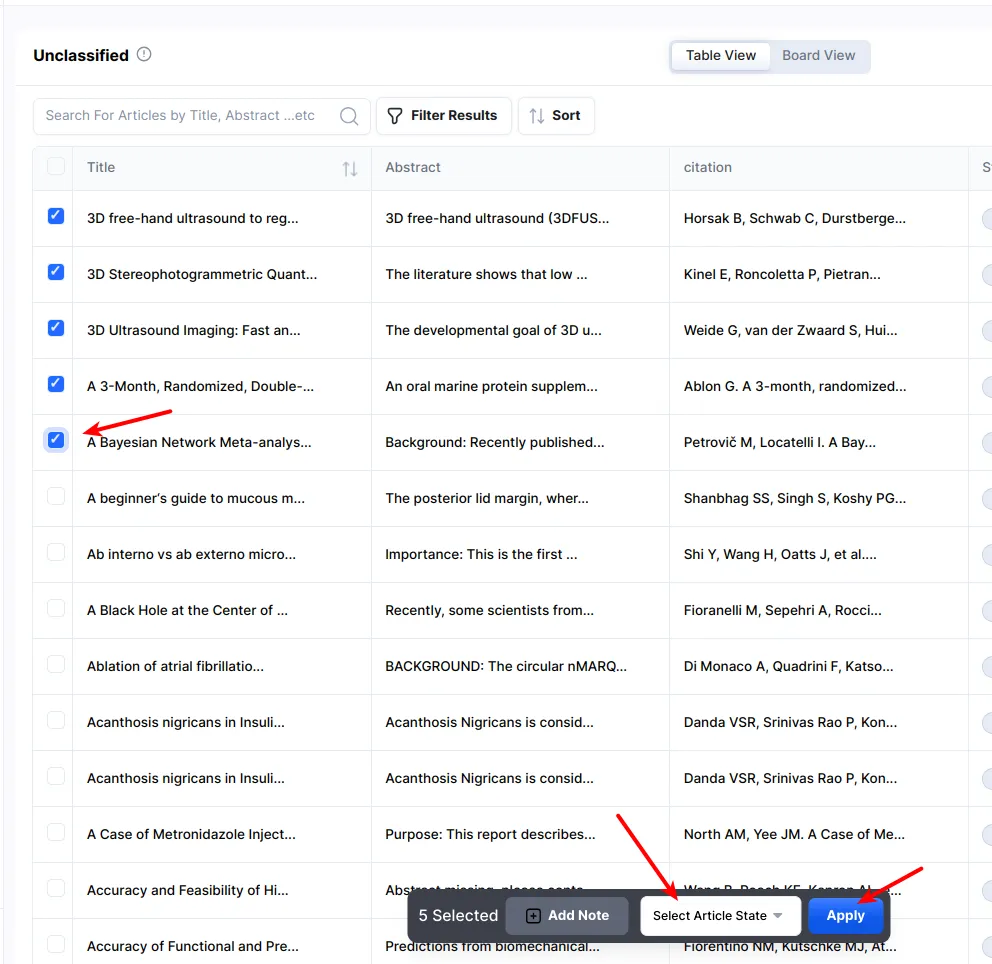Open the Select Article State dropdown

(x=718, y=916)
